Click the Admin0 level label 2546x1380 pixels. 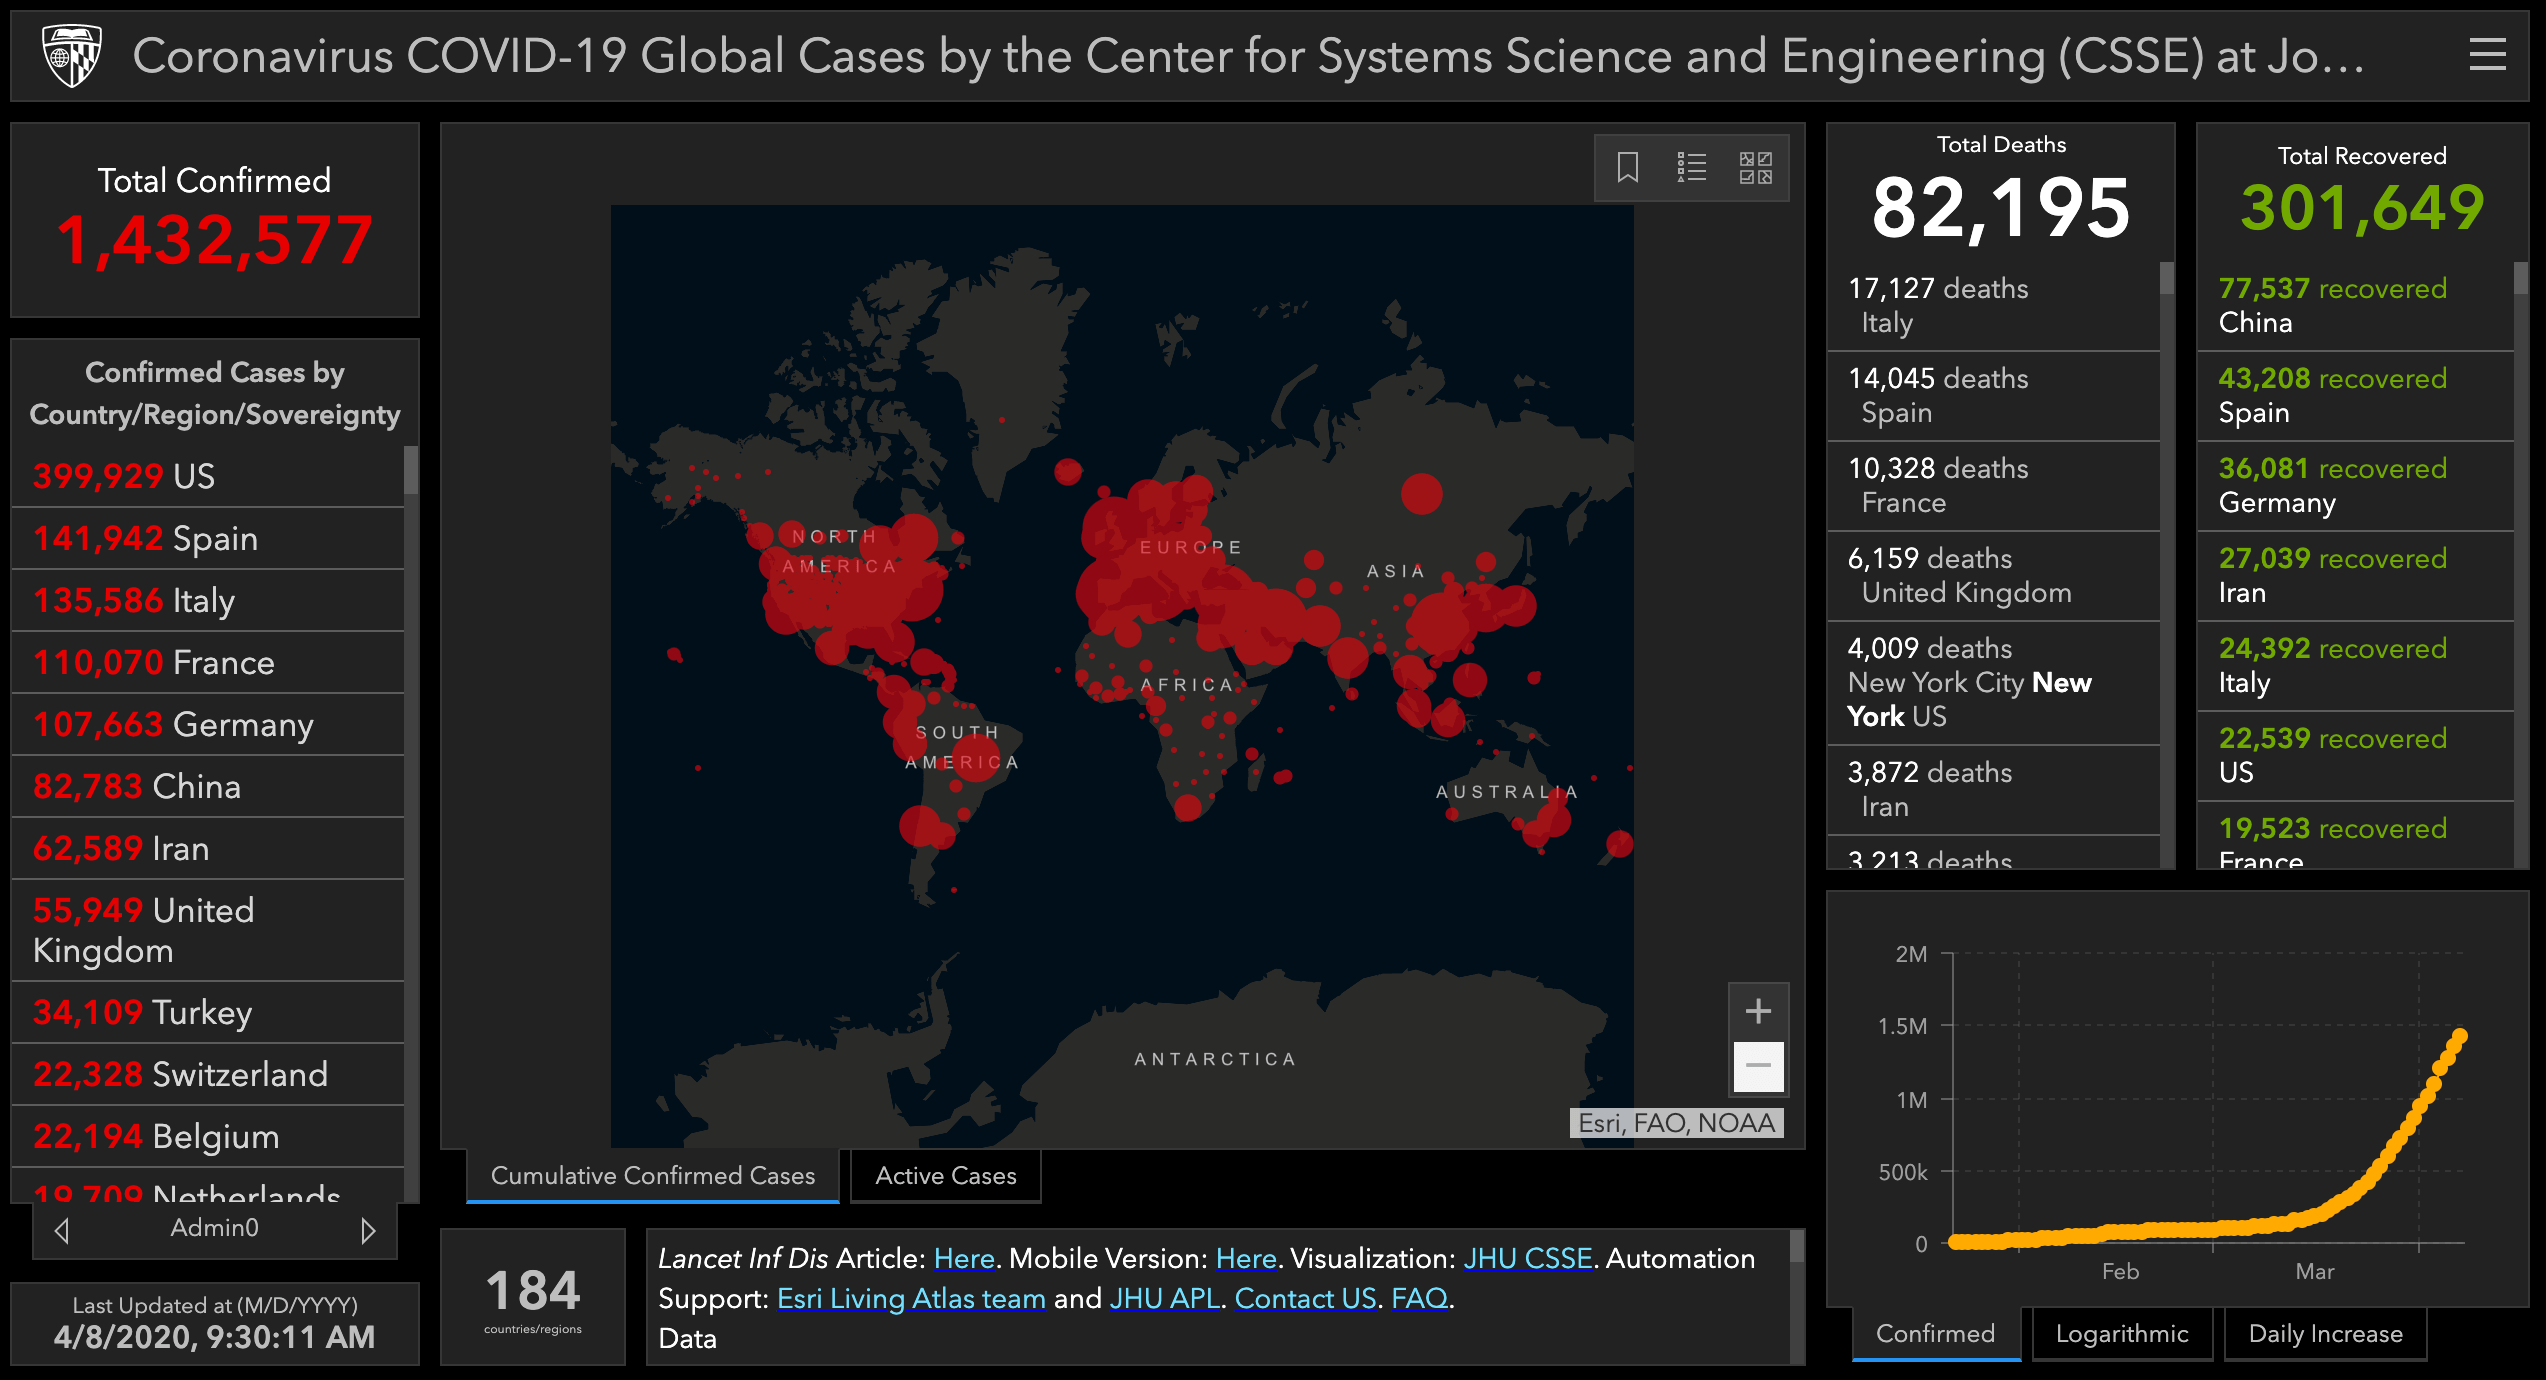tap(214, 1228)
